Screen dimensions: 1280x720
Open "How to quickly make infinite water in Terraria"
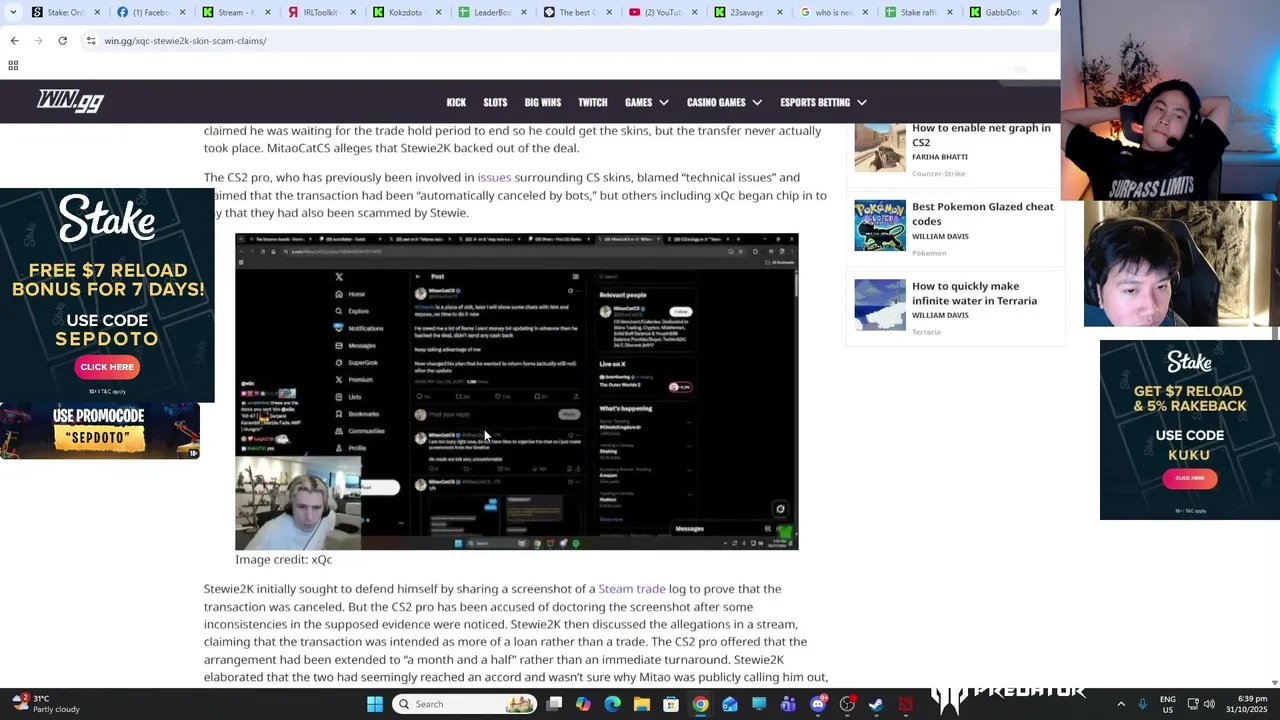974,293
